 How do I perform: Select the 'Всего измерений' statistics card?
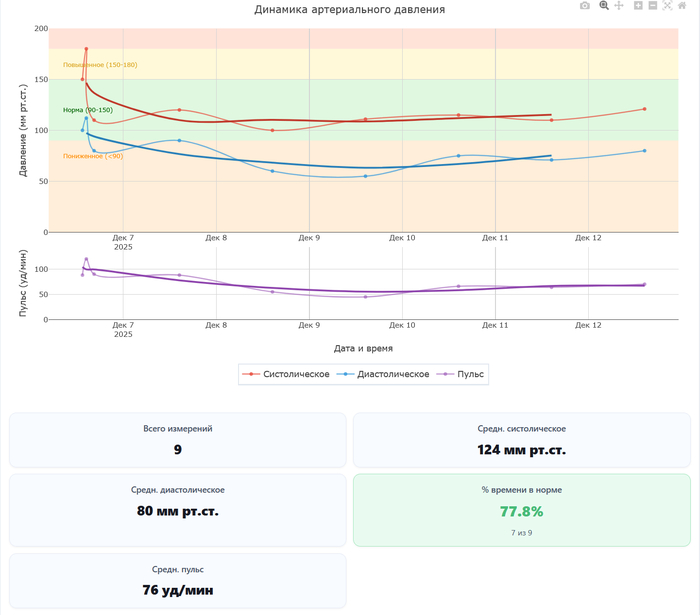click(x=178, y=440)
